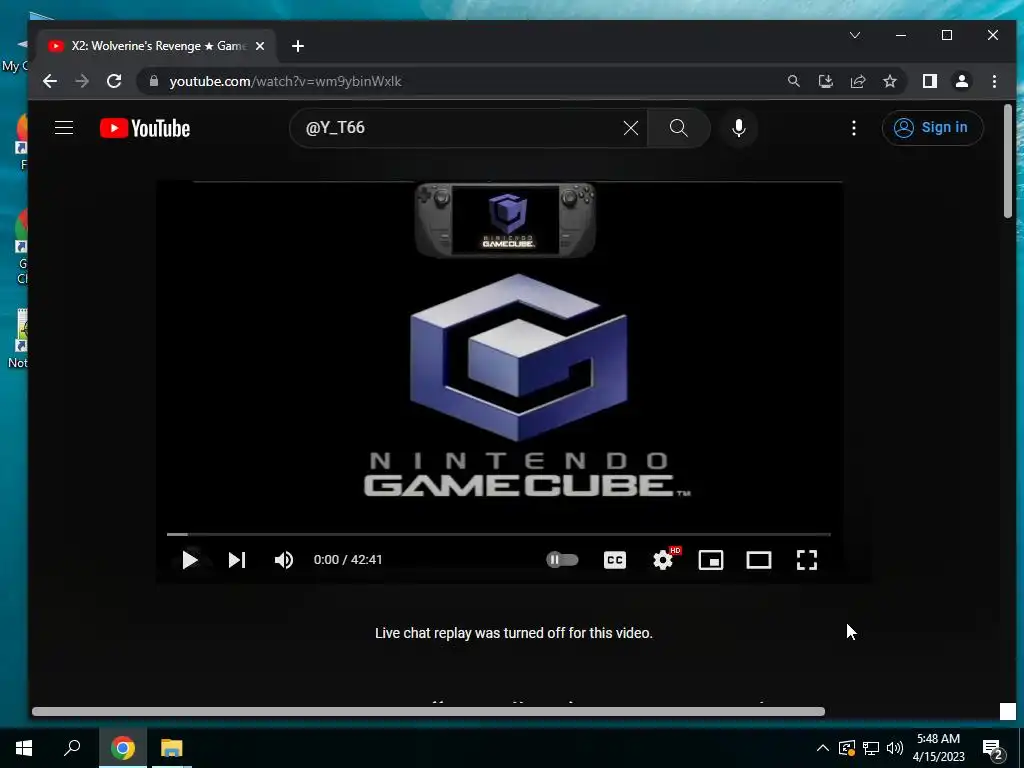Viewport: 1024px width, 768px height.
Task: Open Windows taskbar search
Action: [72, 748]
